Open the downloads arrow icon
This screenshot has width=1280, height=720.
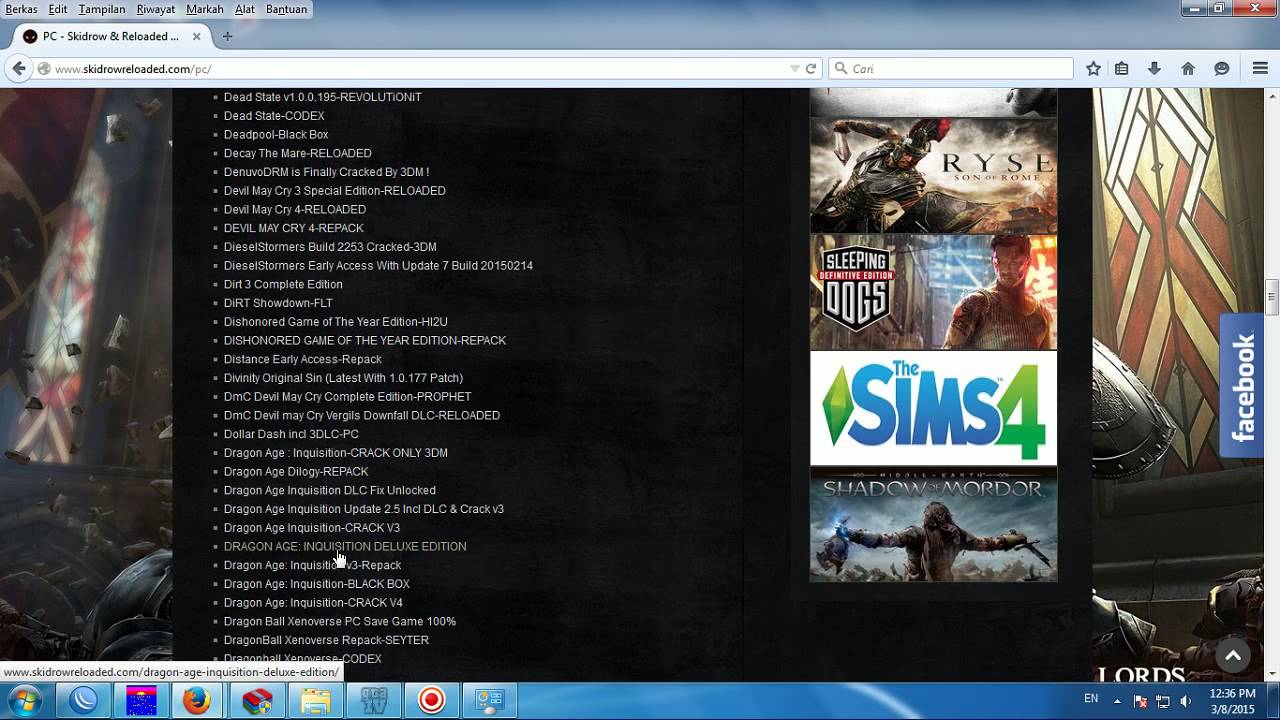pyautogui.click(x=1154, y=69)
